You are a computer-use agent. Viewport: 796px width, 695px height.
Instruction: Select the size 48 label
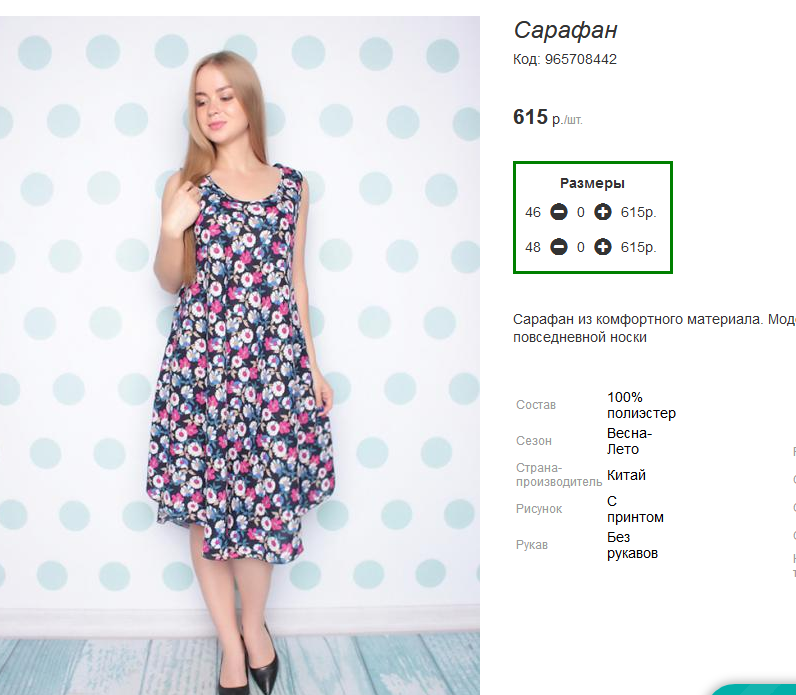[533, 247]
